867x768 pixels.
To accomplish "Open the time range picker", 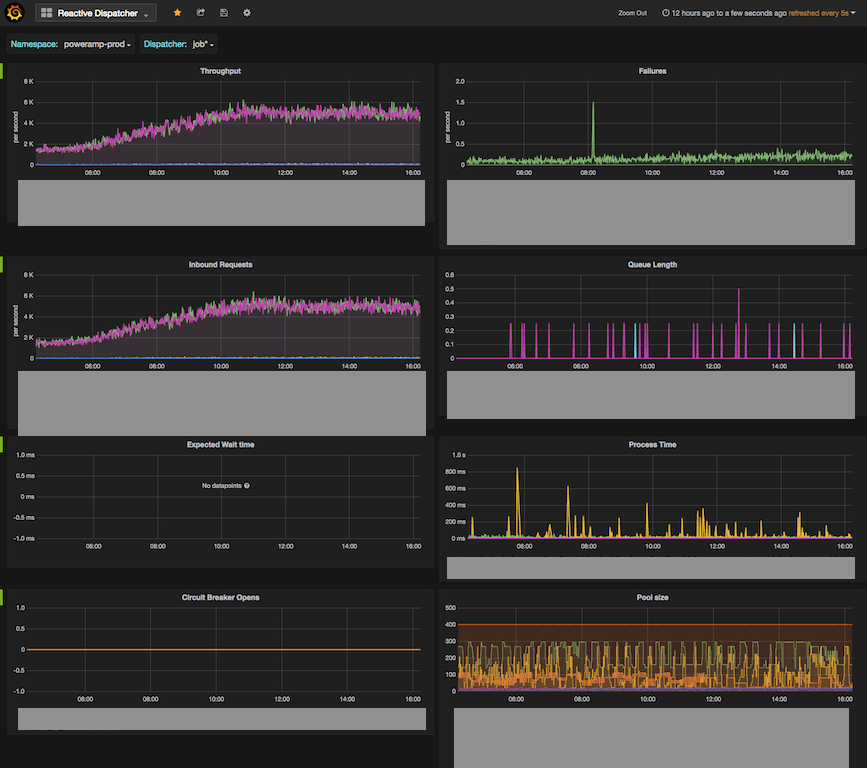I will point(759,13).
